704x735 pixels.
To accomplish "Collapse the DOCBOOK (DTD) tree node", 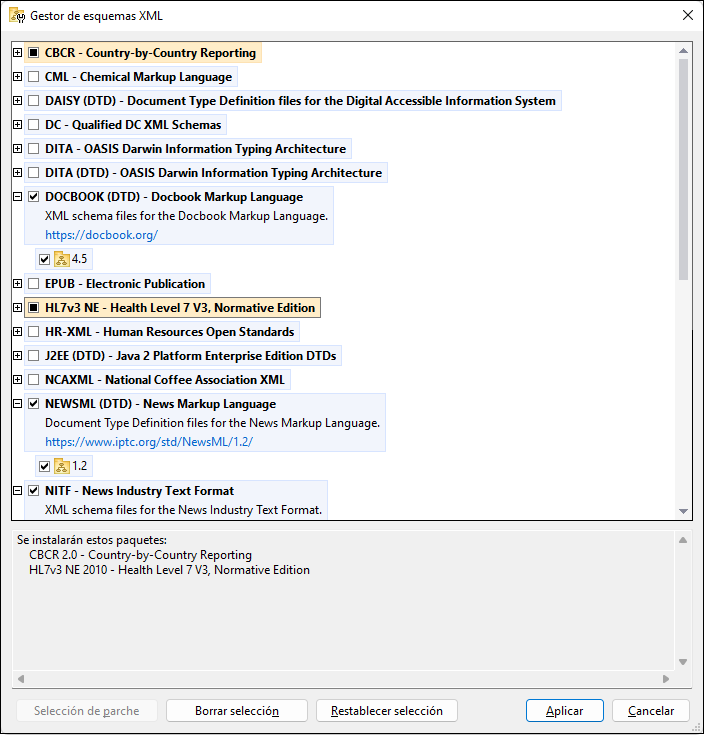I will 18,197.
